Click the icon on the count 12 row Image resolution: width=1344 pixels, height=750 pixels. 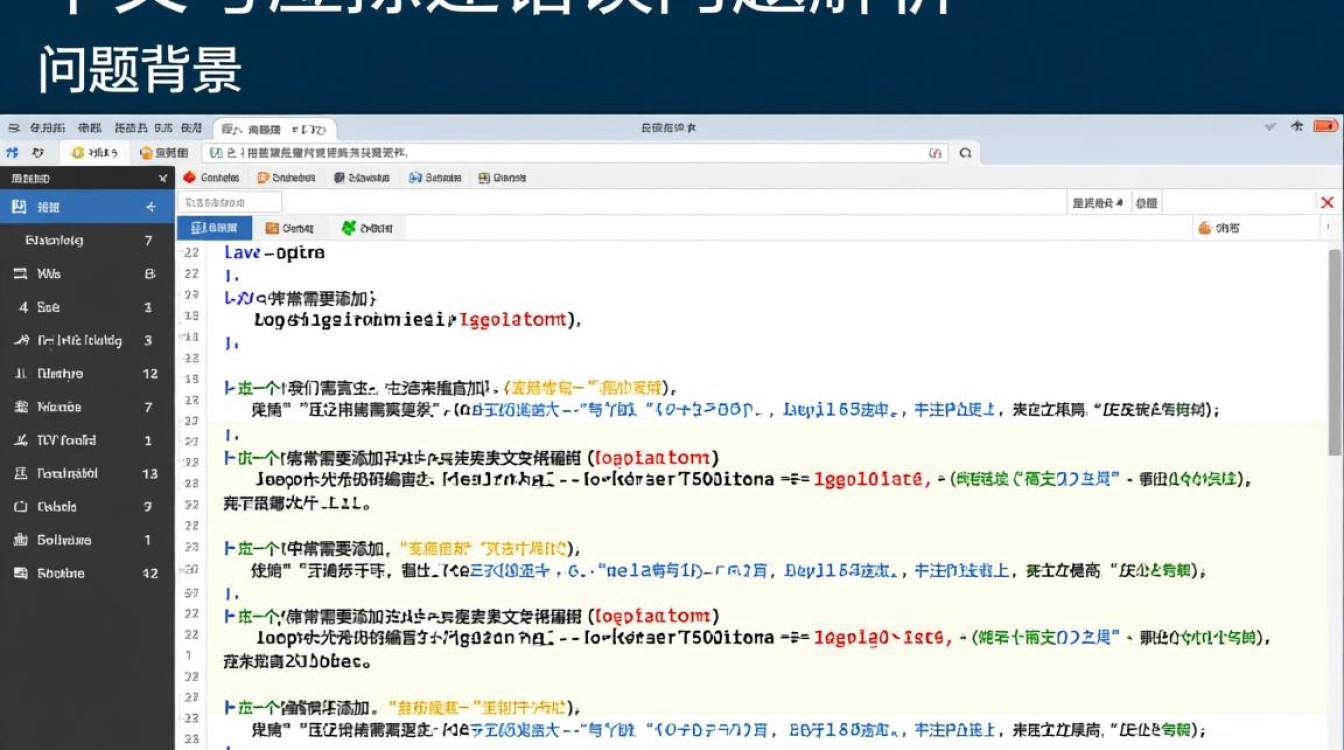coord(19,373)
